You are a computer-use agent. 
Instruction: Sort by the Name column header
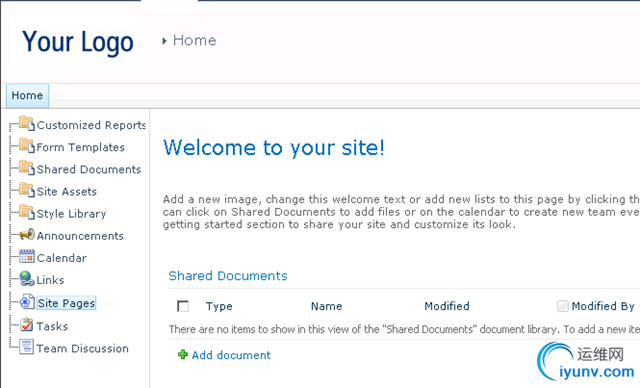327,306
